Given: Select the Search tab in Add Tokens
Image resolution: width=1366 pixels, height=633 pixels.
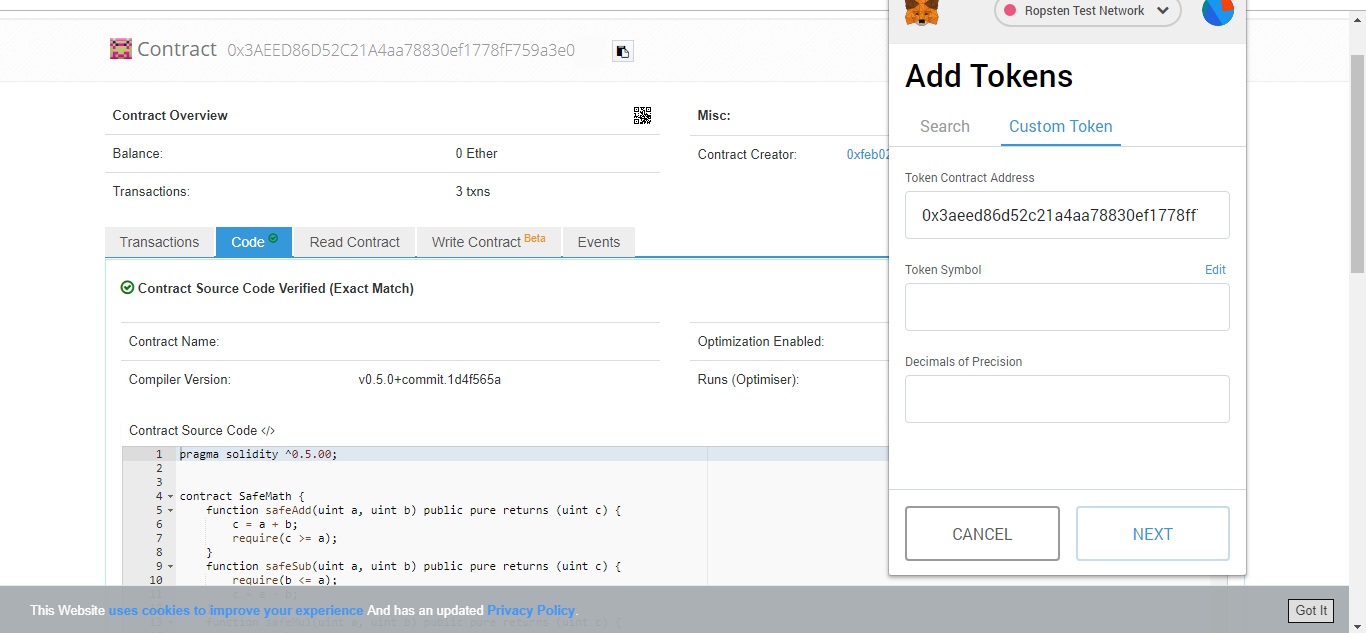Looking at the screenshot, I should click(x=944, y=127).
